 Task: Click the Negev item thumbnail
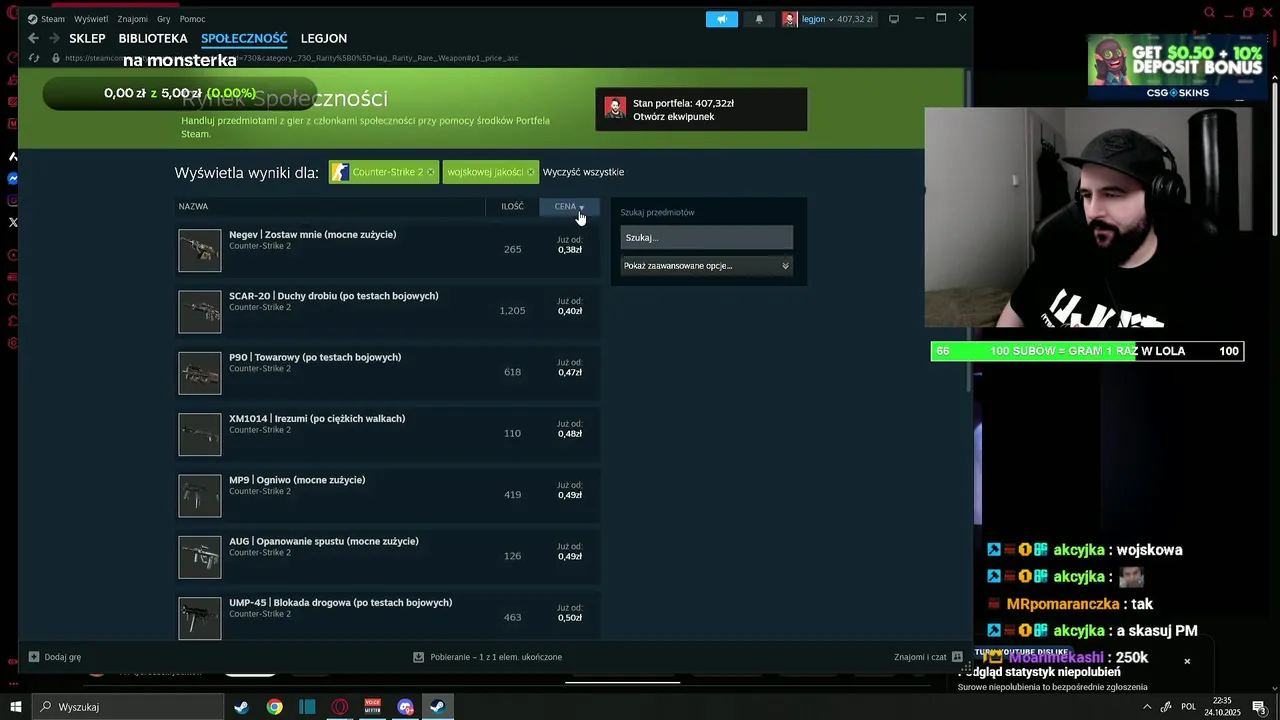click(x=200, y=250)
